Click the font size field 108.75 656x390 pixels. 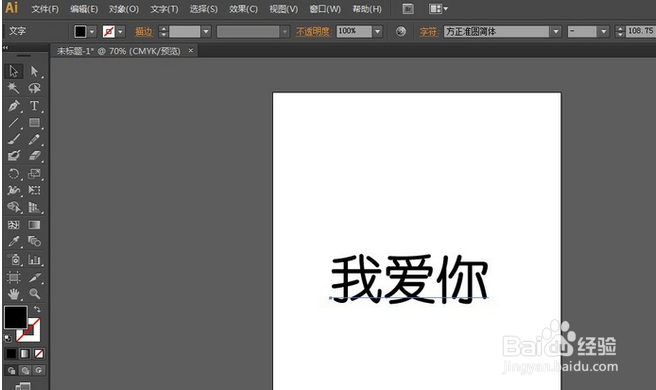(x=641, y=31)
